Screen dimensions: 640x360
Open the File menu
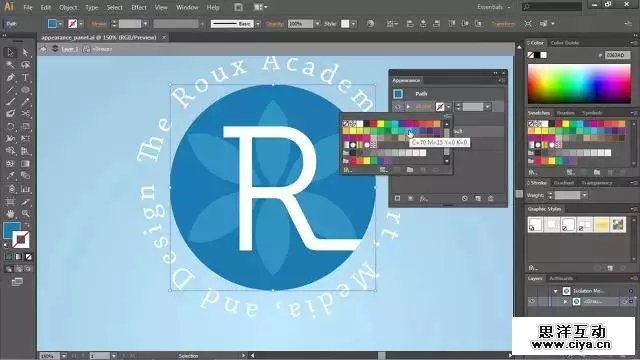click(27, 7)
